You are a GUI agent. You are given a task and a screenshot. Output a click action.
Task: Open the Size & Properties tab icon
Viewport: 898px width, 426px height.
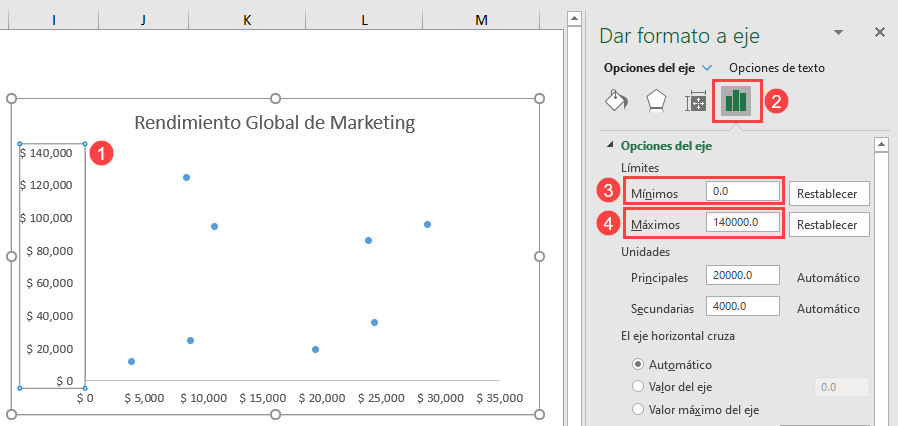(x=696, y=101)
